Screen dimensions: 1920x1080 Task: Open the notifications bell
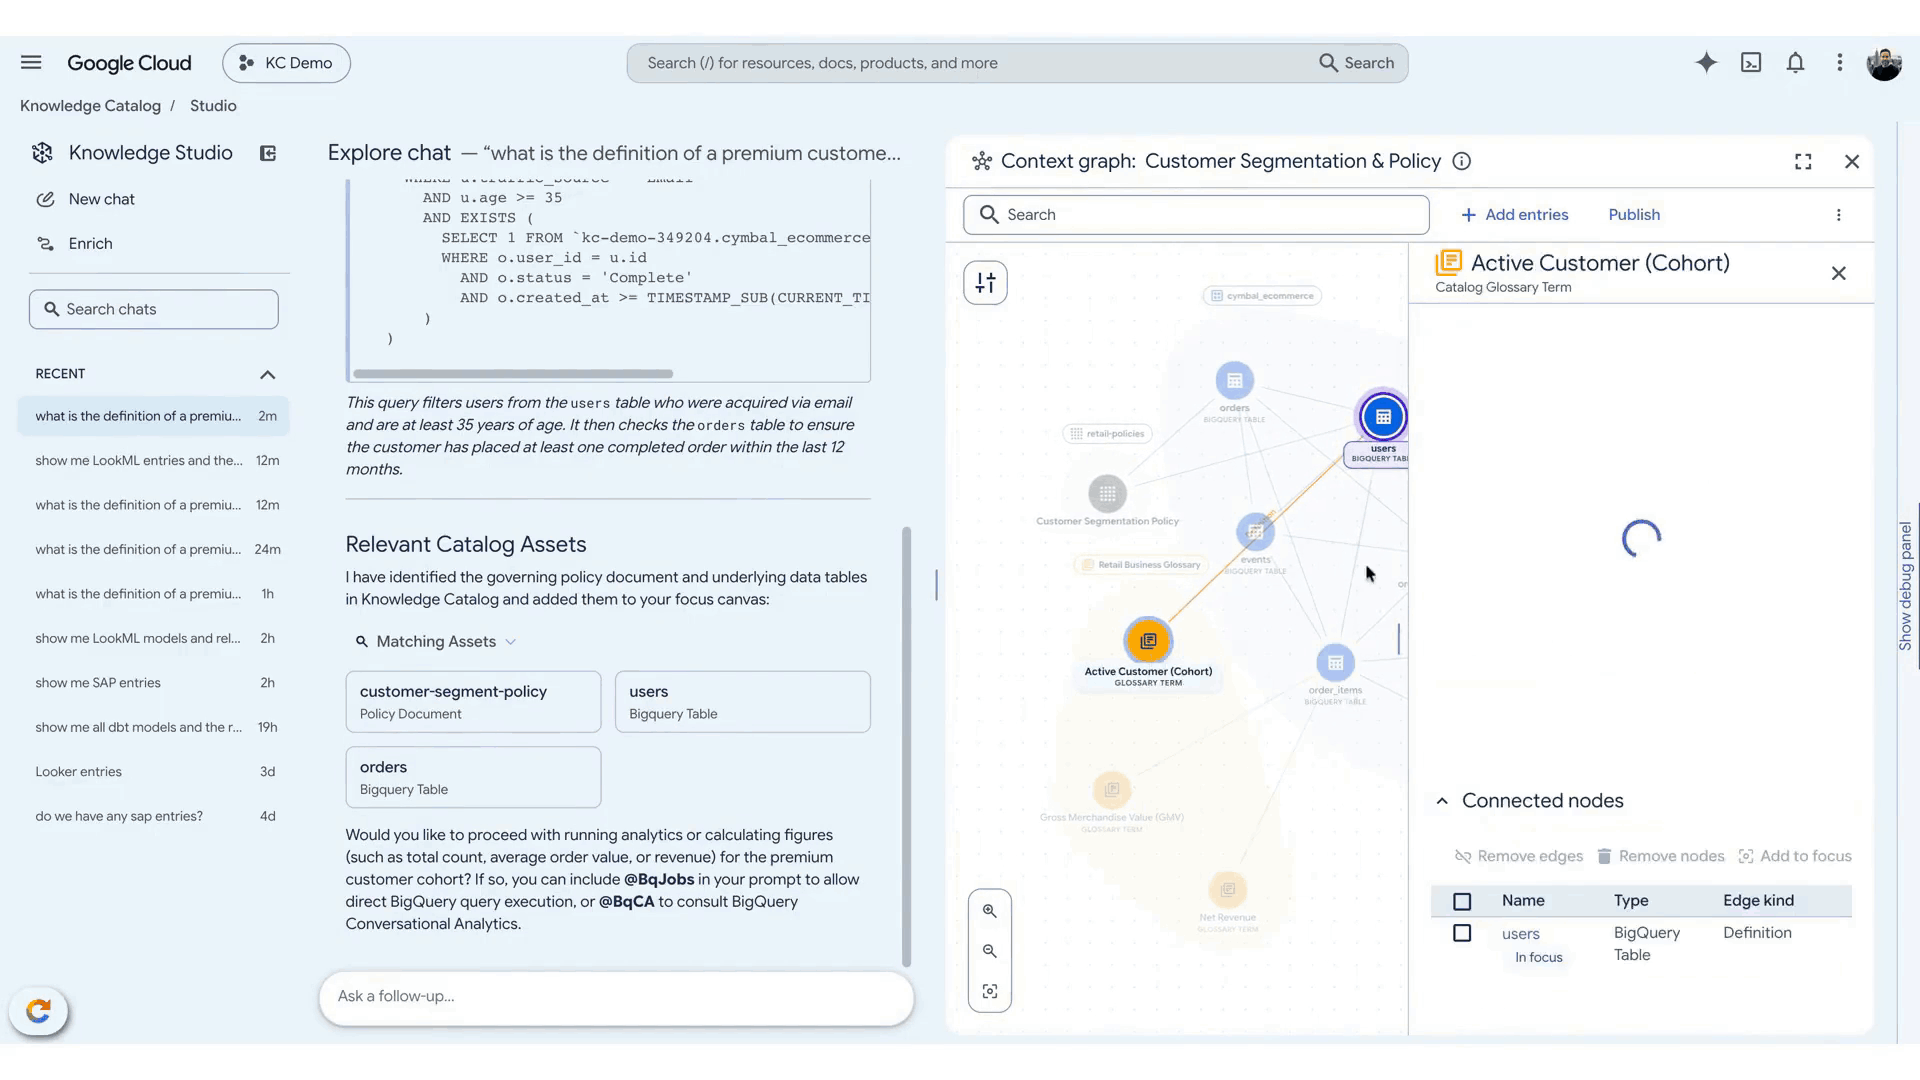1795,63
